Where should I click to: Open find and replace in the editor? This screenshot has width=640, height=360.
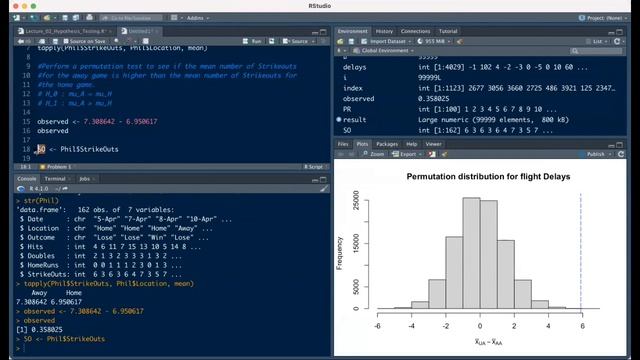[116, 41]
